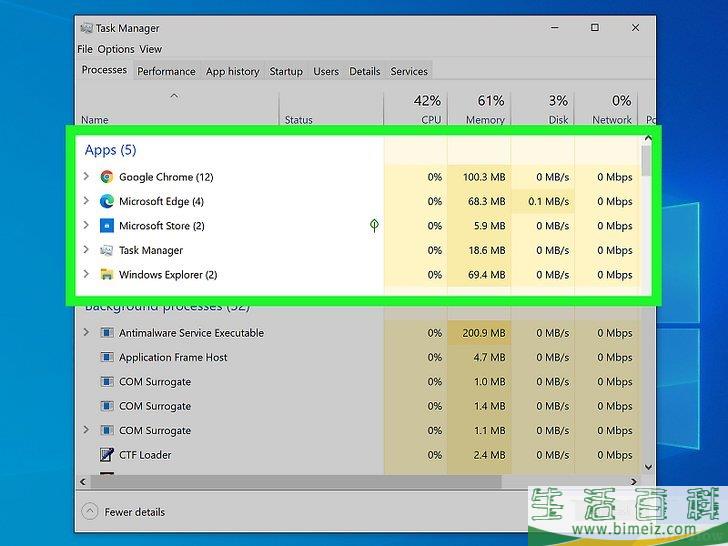The height and width of the screenshot is (546, 728).
Task: Click the horizontal scrollbar right arrow
Action: point(634,481)
